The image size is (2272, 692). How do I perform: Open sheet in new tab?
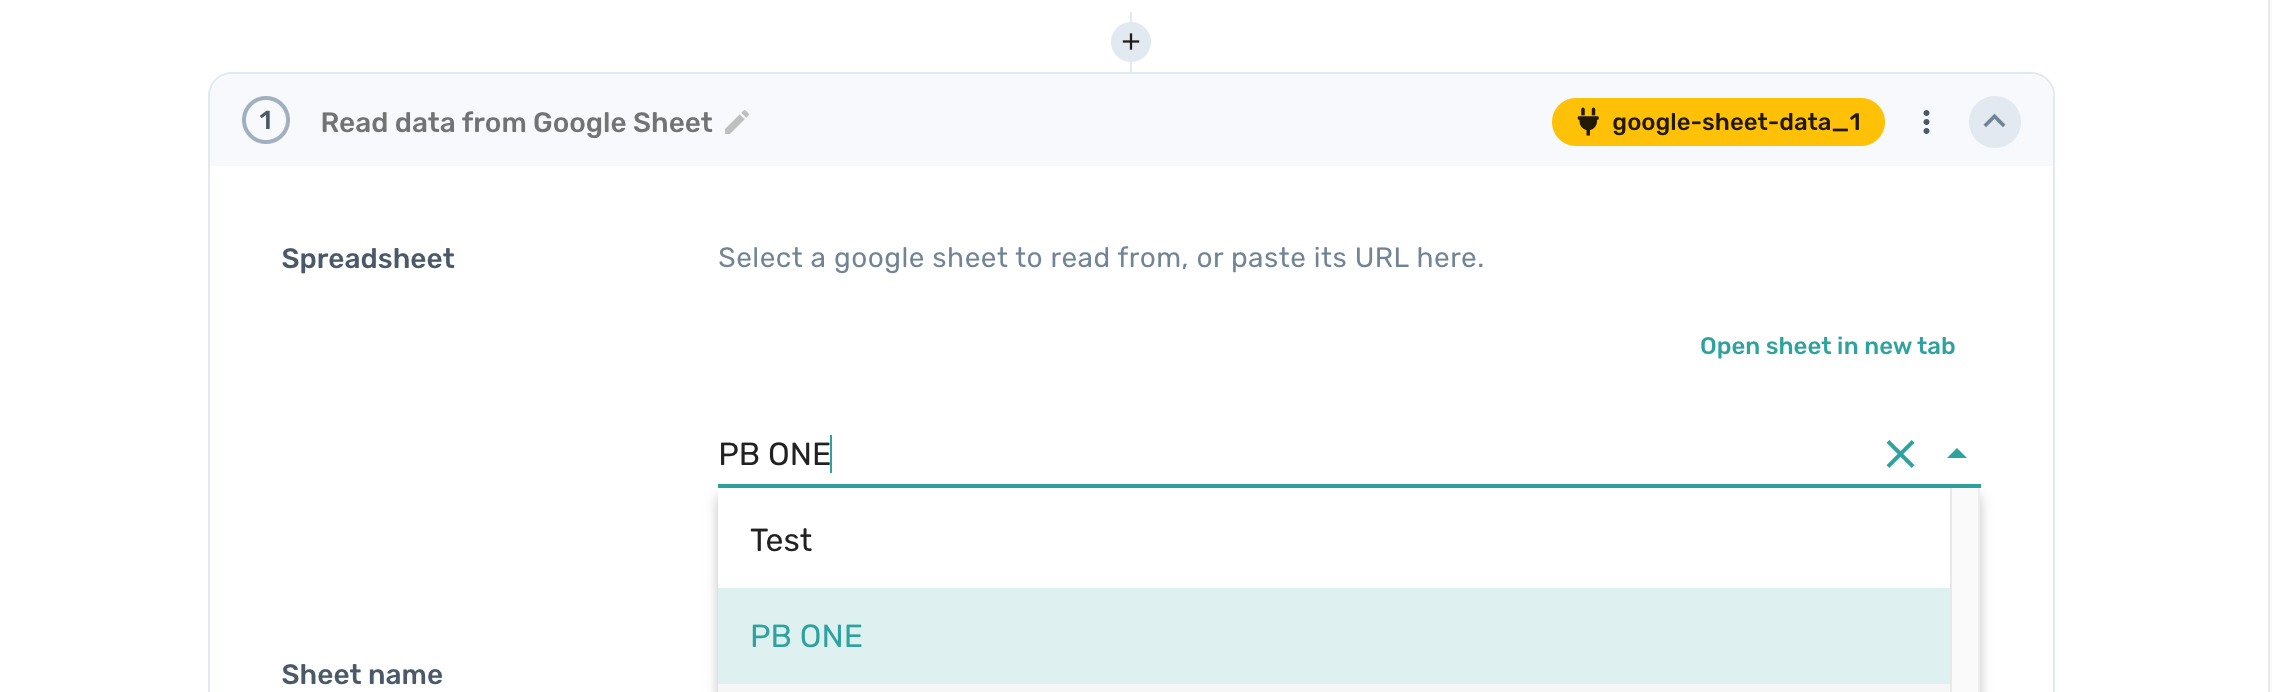[x=1827, y=346]
